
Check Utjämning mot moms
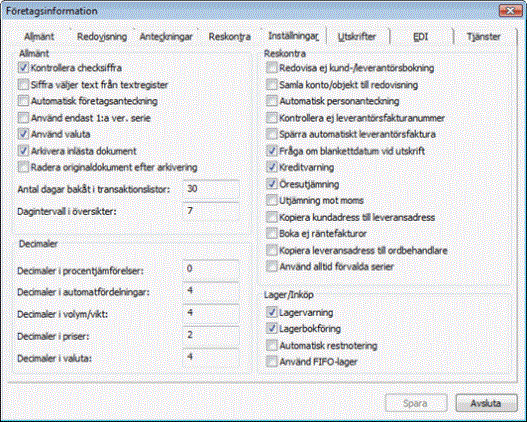(x=272, y=200)
